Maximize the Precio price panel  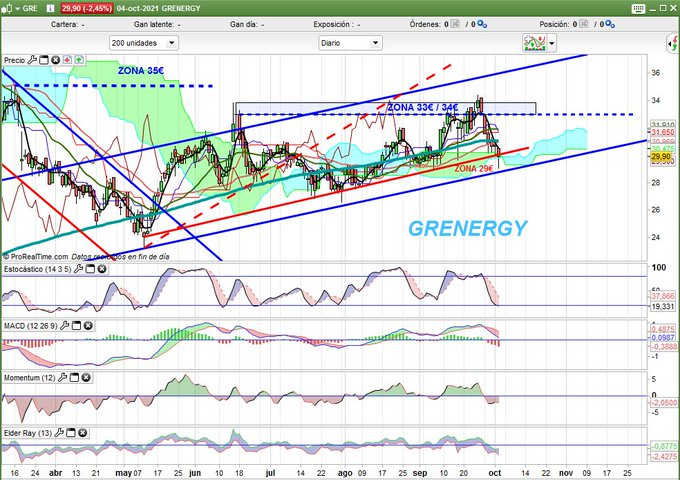44,60
